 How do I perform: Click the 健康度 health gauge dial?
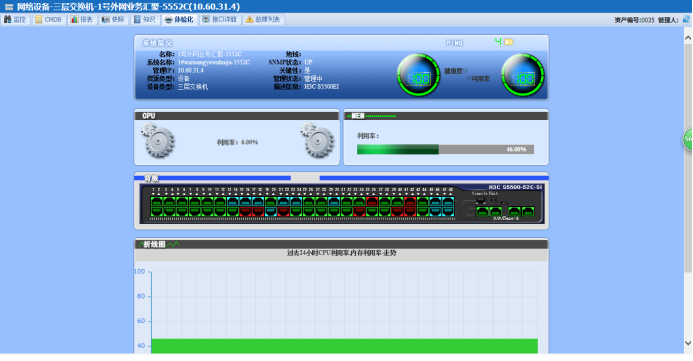click(418, 75)
